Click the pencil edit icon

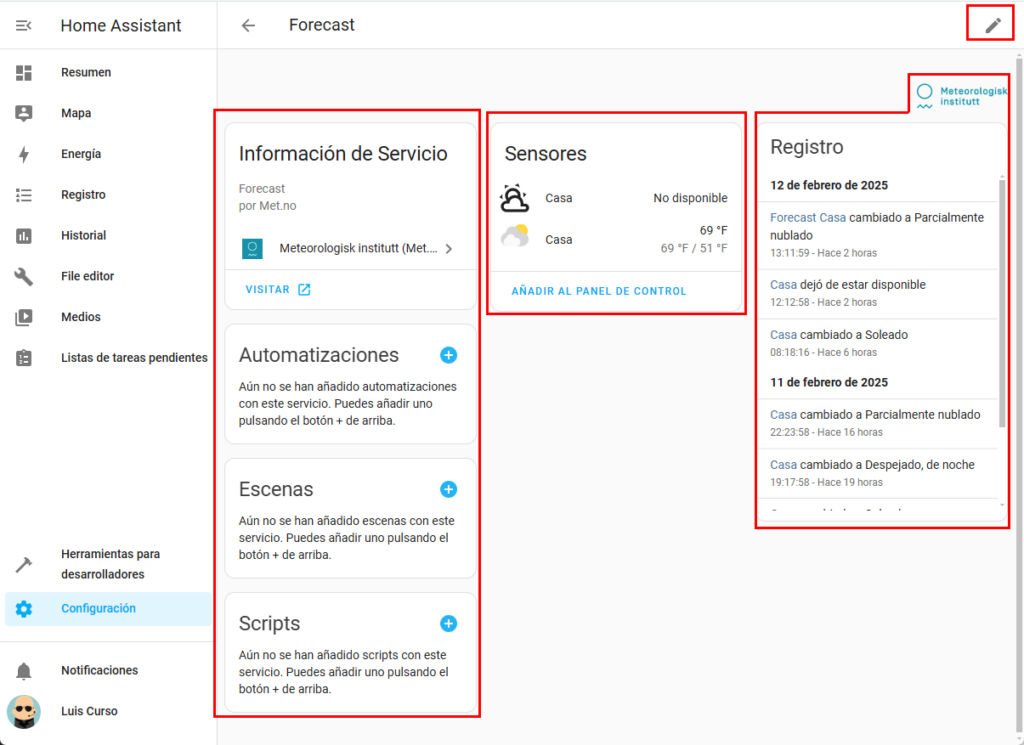coord(992,25)
